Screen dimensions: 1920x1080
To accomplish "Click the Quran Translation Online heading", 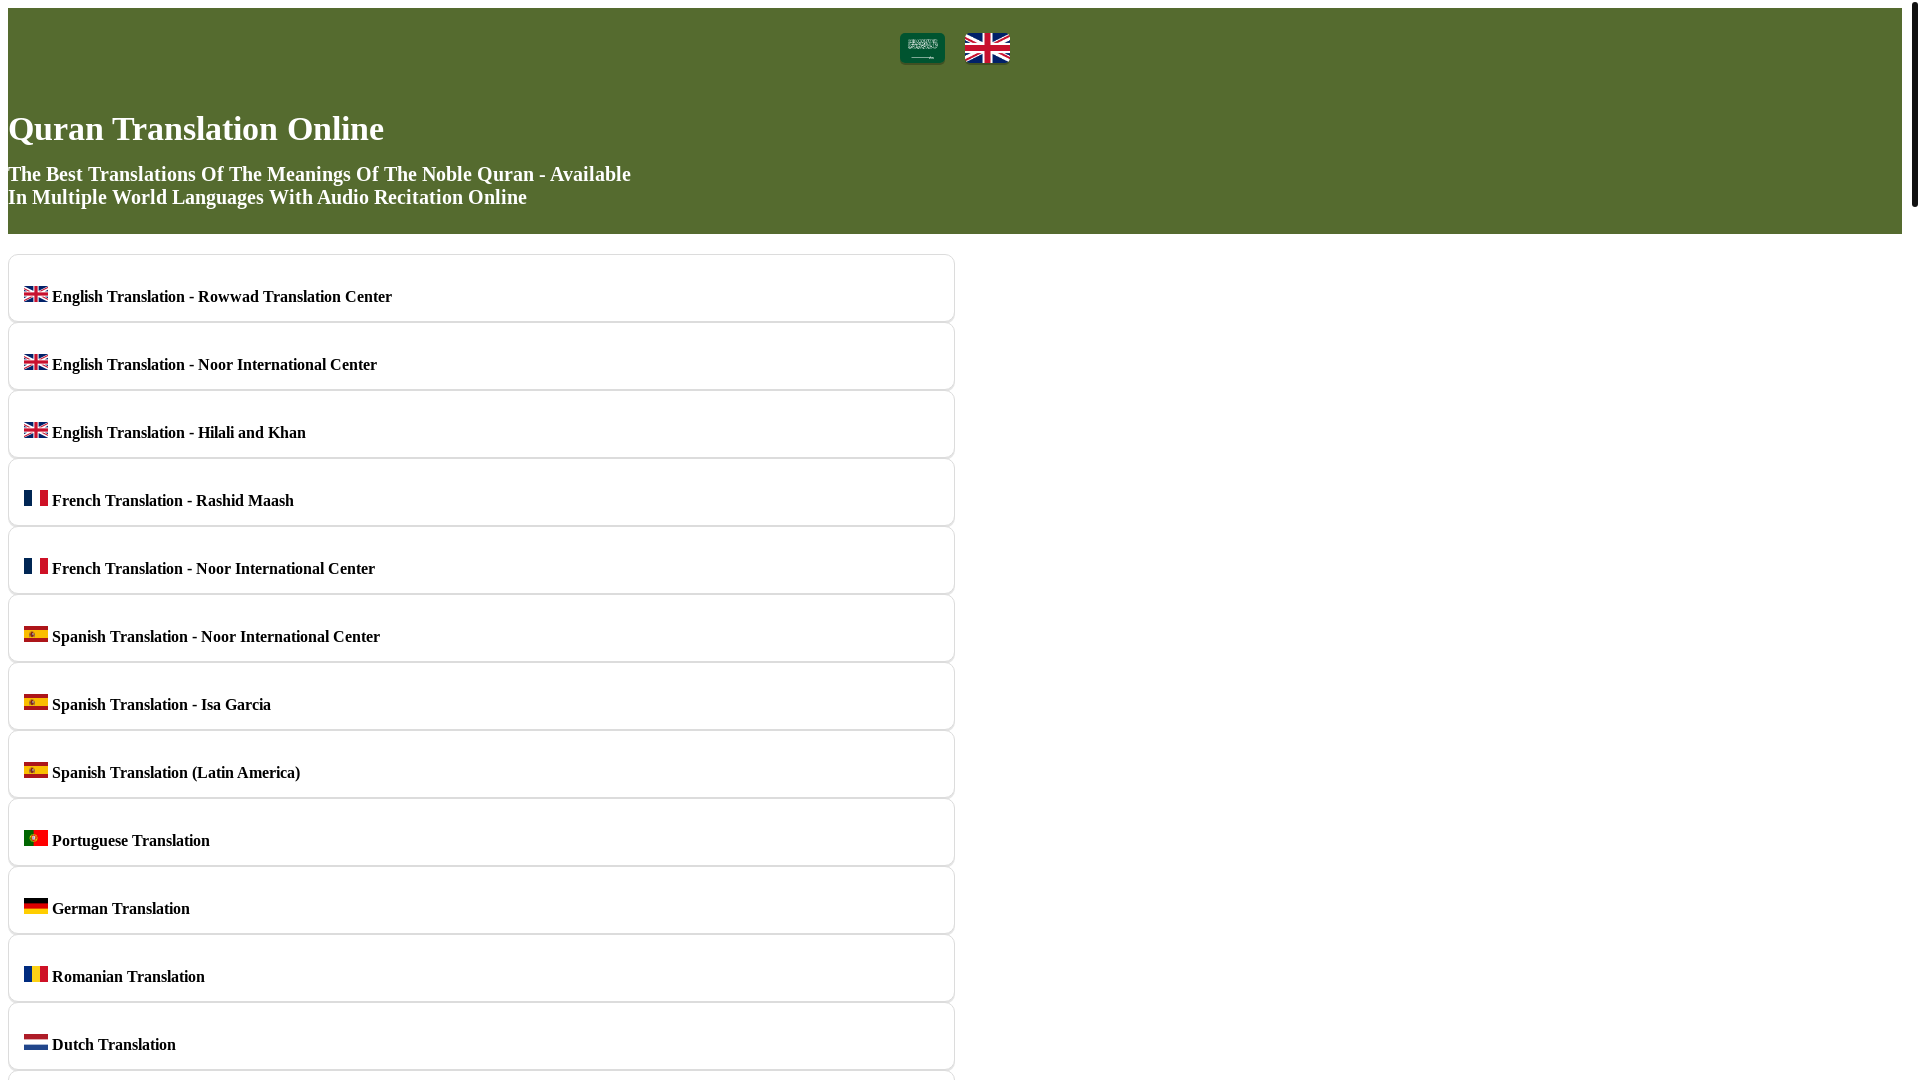I will coord(196,129).
